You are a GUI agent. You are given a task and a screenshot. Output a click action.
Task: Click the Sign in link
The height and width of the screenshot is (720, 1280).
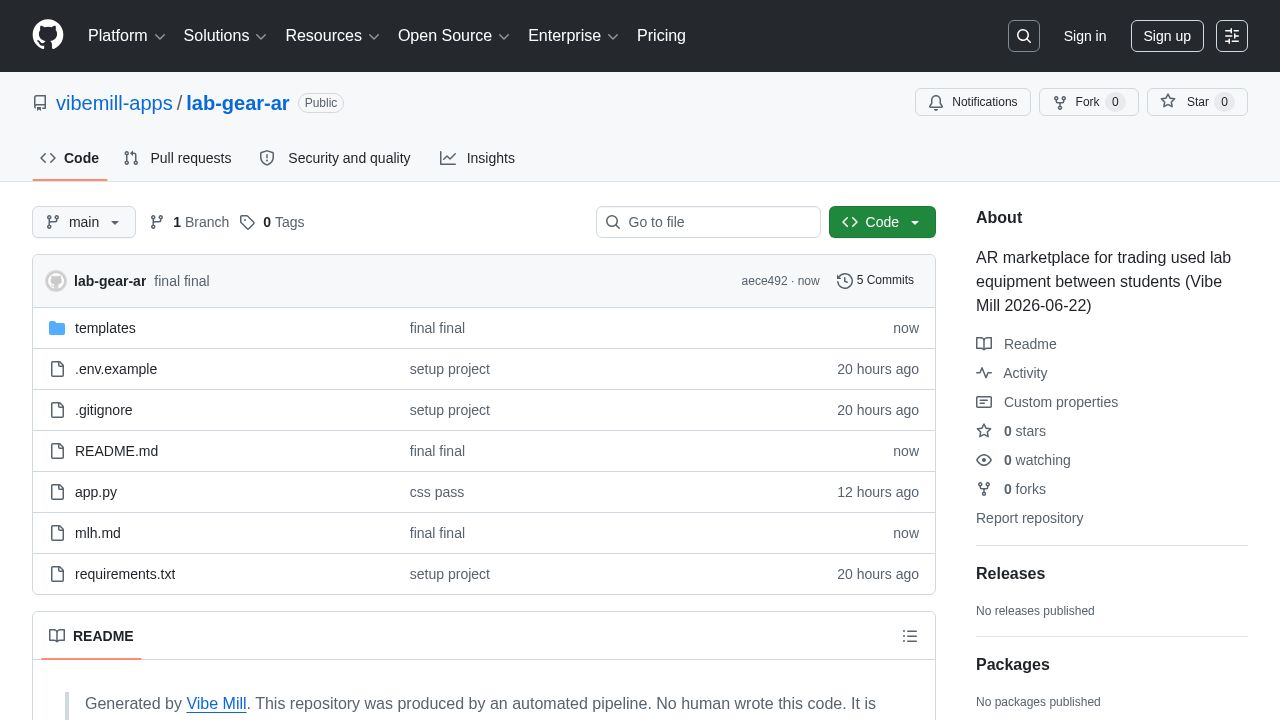click(1085, 36)
